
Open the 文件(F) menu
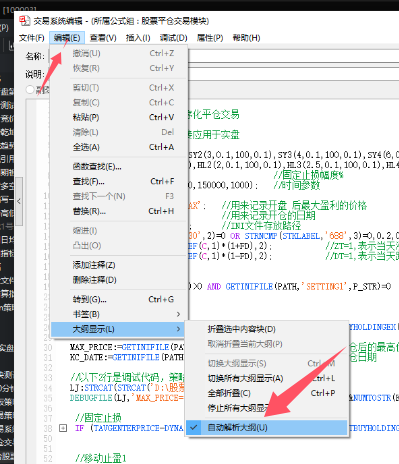tap(32, 38)
